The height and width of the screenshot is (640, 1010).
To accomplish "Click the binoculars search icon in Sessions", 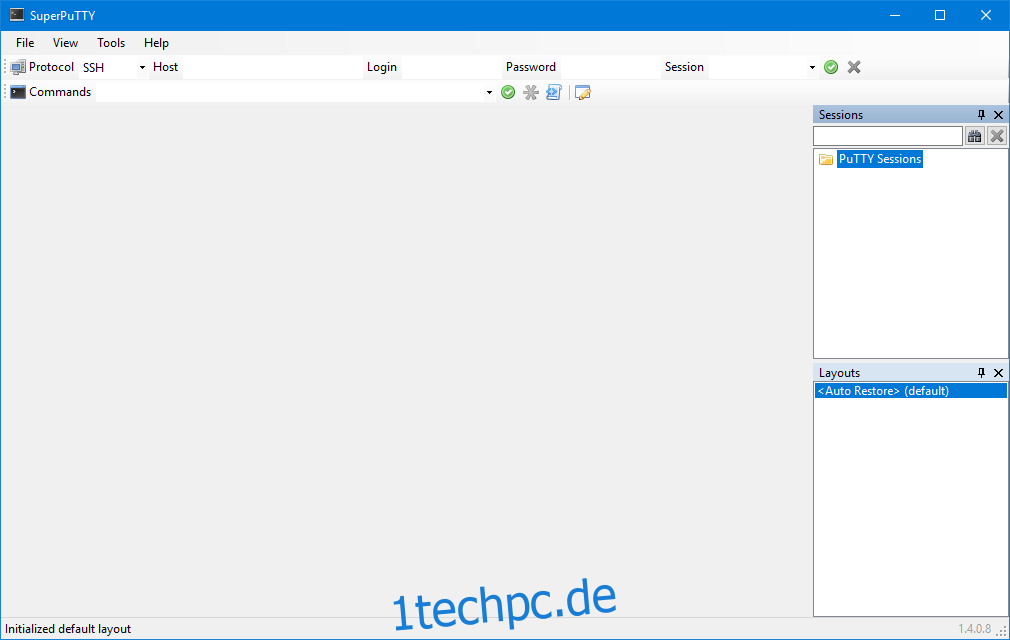I will pyautogui.click(x=975, y=136).
